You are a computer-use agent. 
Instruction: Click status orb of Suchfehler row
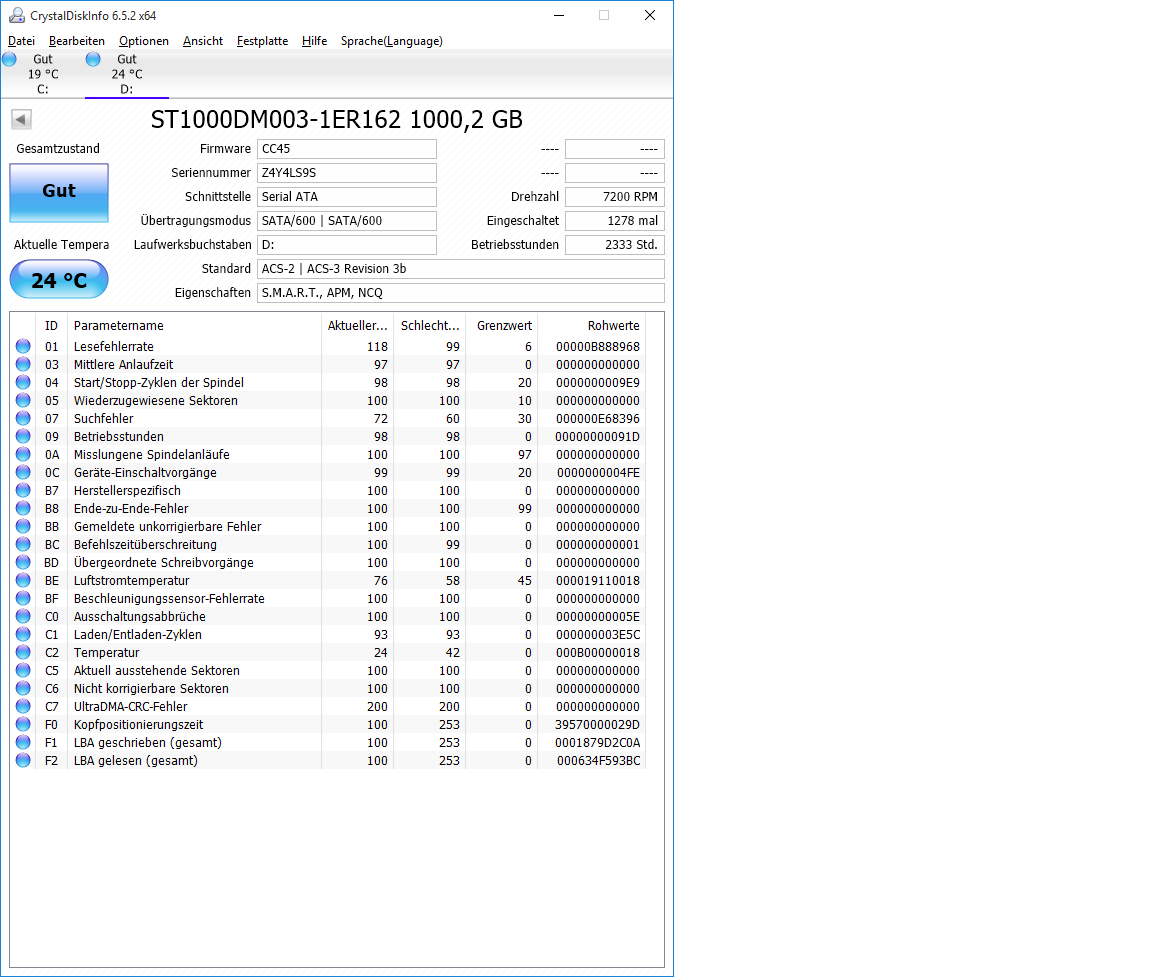[x=24, y=418]
